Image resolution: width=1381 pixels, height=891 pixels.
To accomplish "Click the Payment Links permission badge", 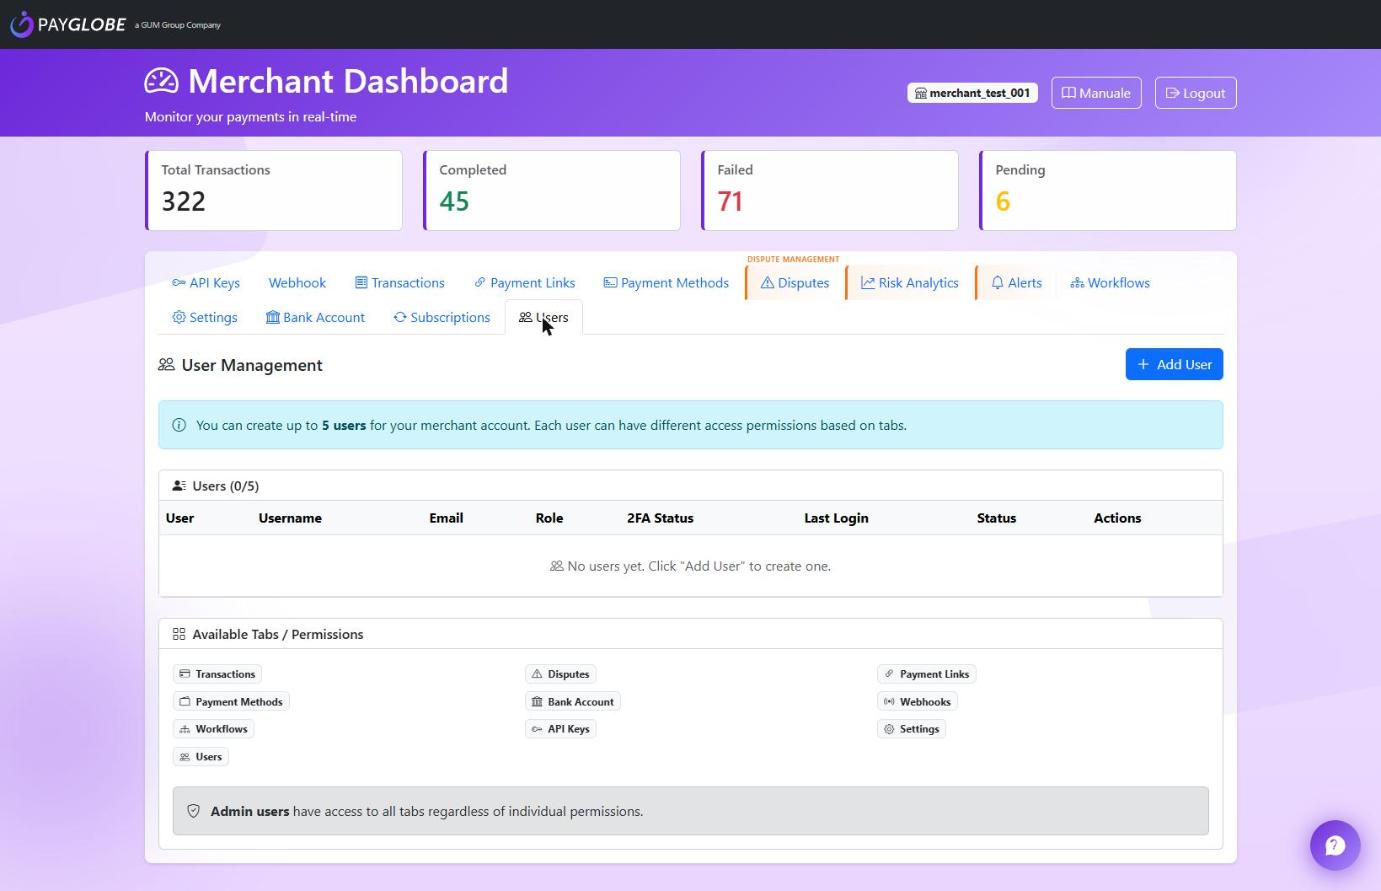I will pyautogui.click(x=926, y=674).
